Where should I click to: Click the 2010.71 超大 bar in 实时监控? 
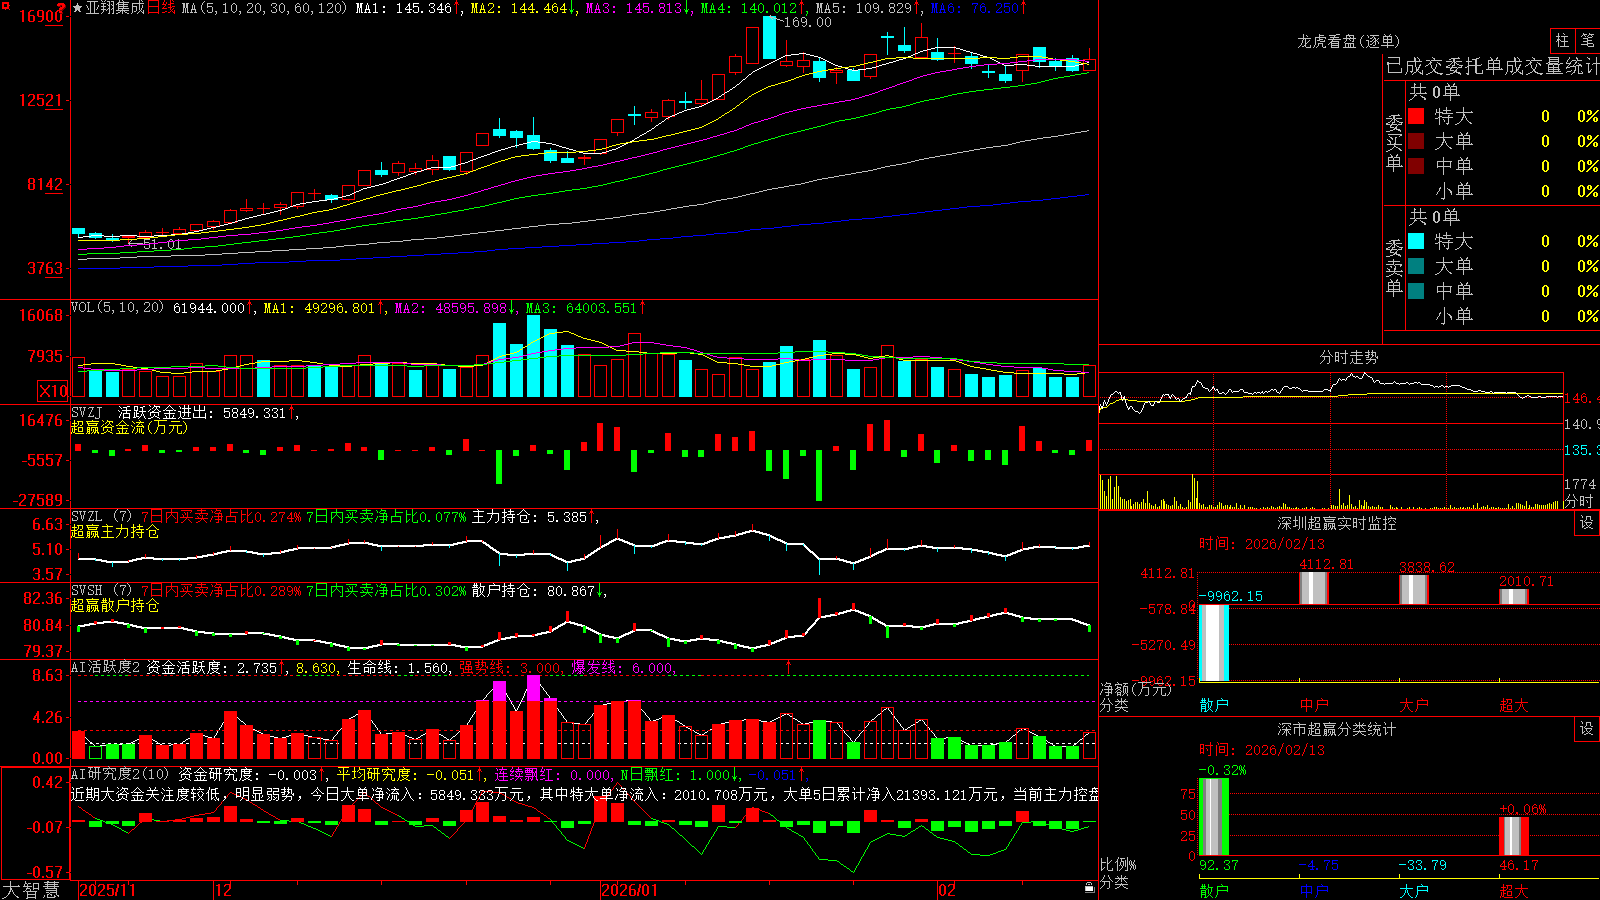pos(1514,596)
